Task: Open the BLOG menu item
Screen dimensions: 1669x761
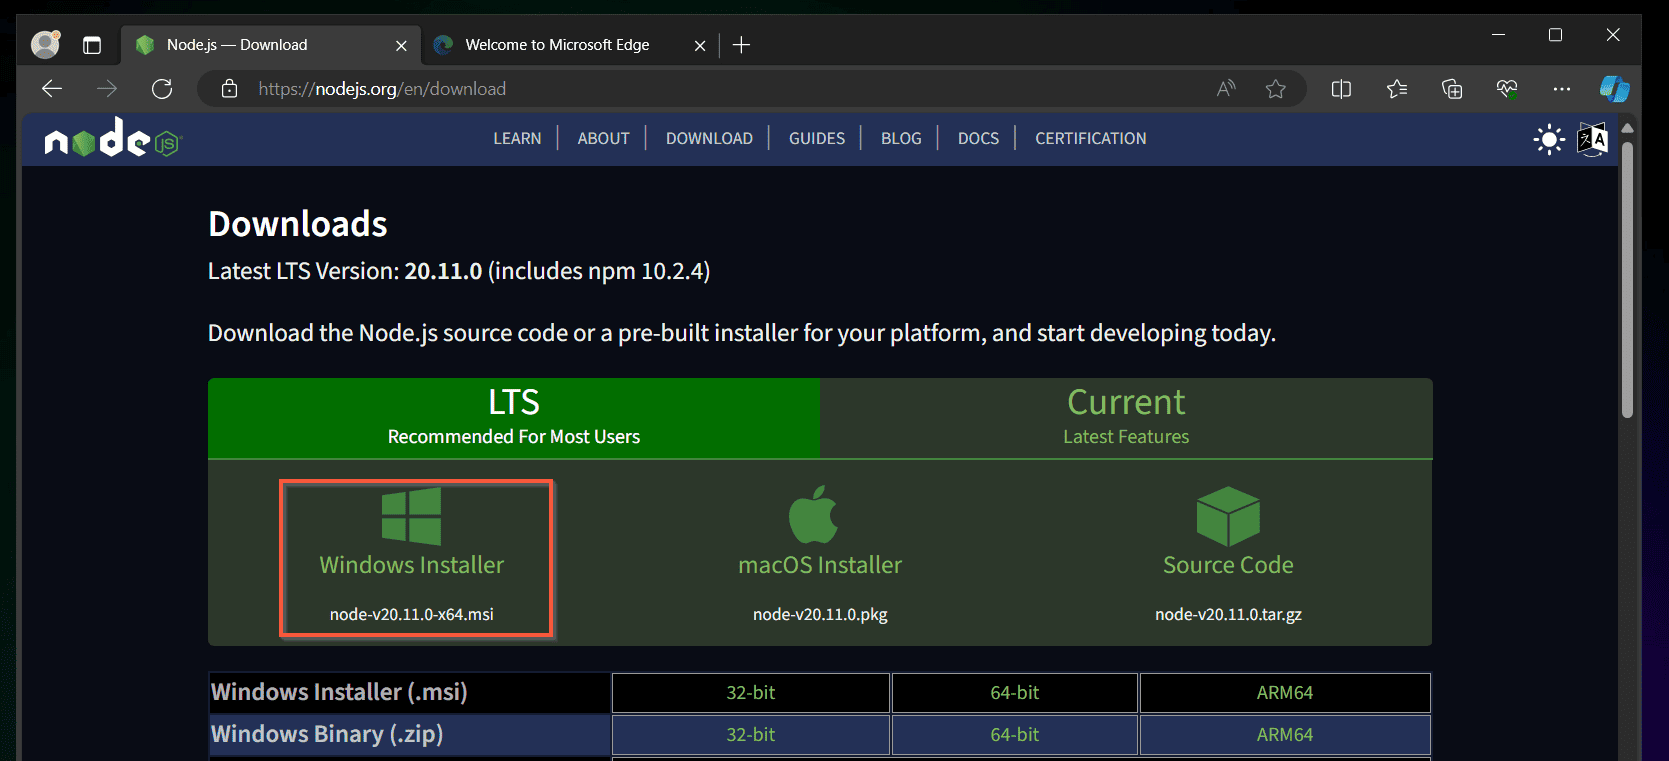Action: click(x=901, y=139)
